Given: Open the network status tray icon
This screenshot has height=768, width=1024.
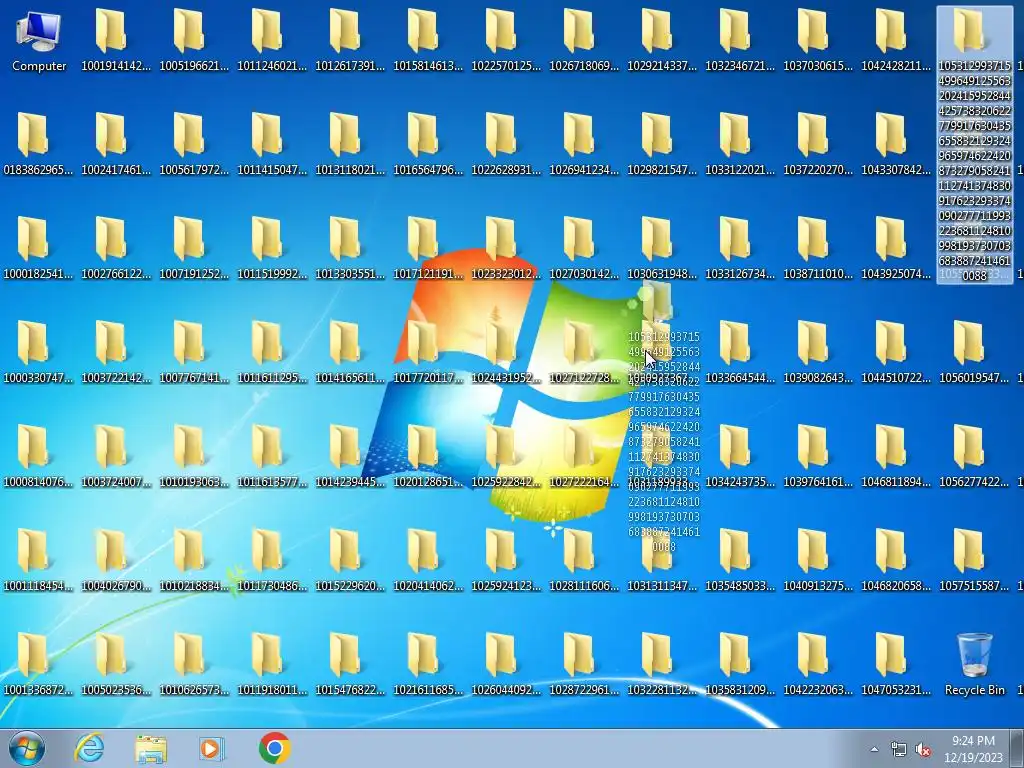Looking at the screenshot, I should coord(899,749).
